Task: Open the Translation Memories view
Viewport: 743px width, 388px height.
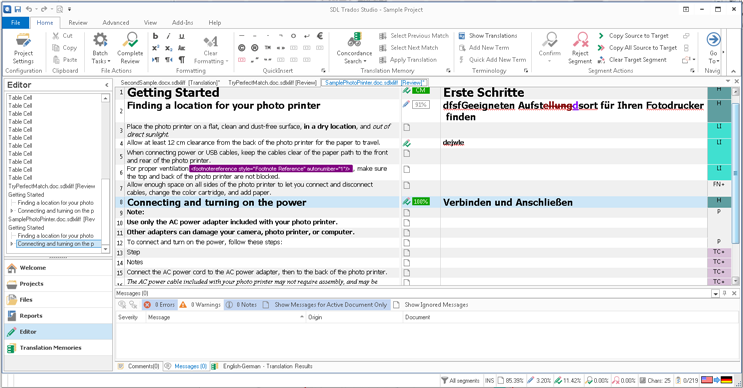Action: click(58, 348)
